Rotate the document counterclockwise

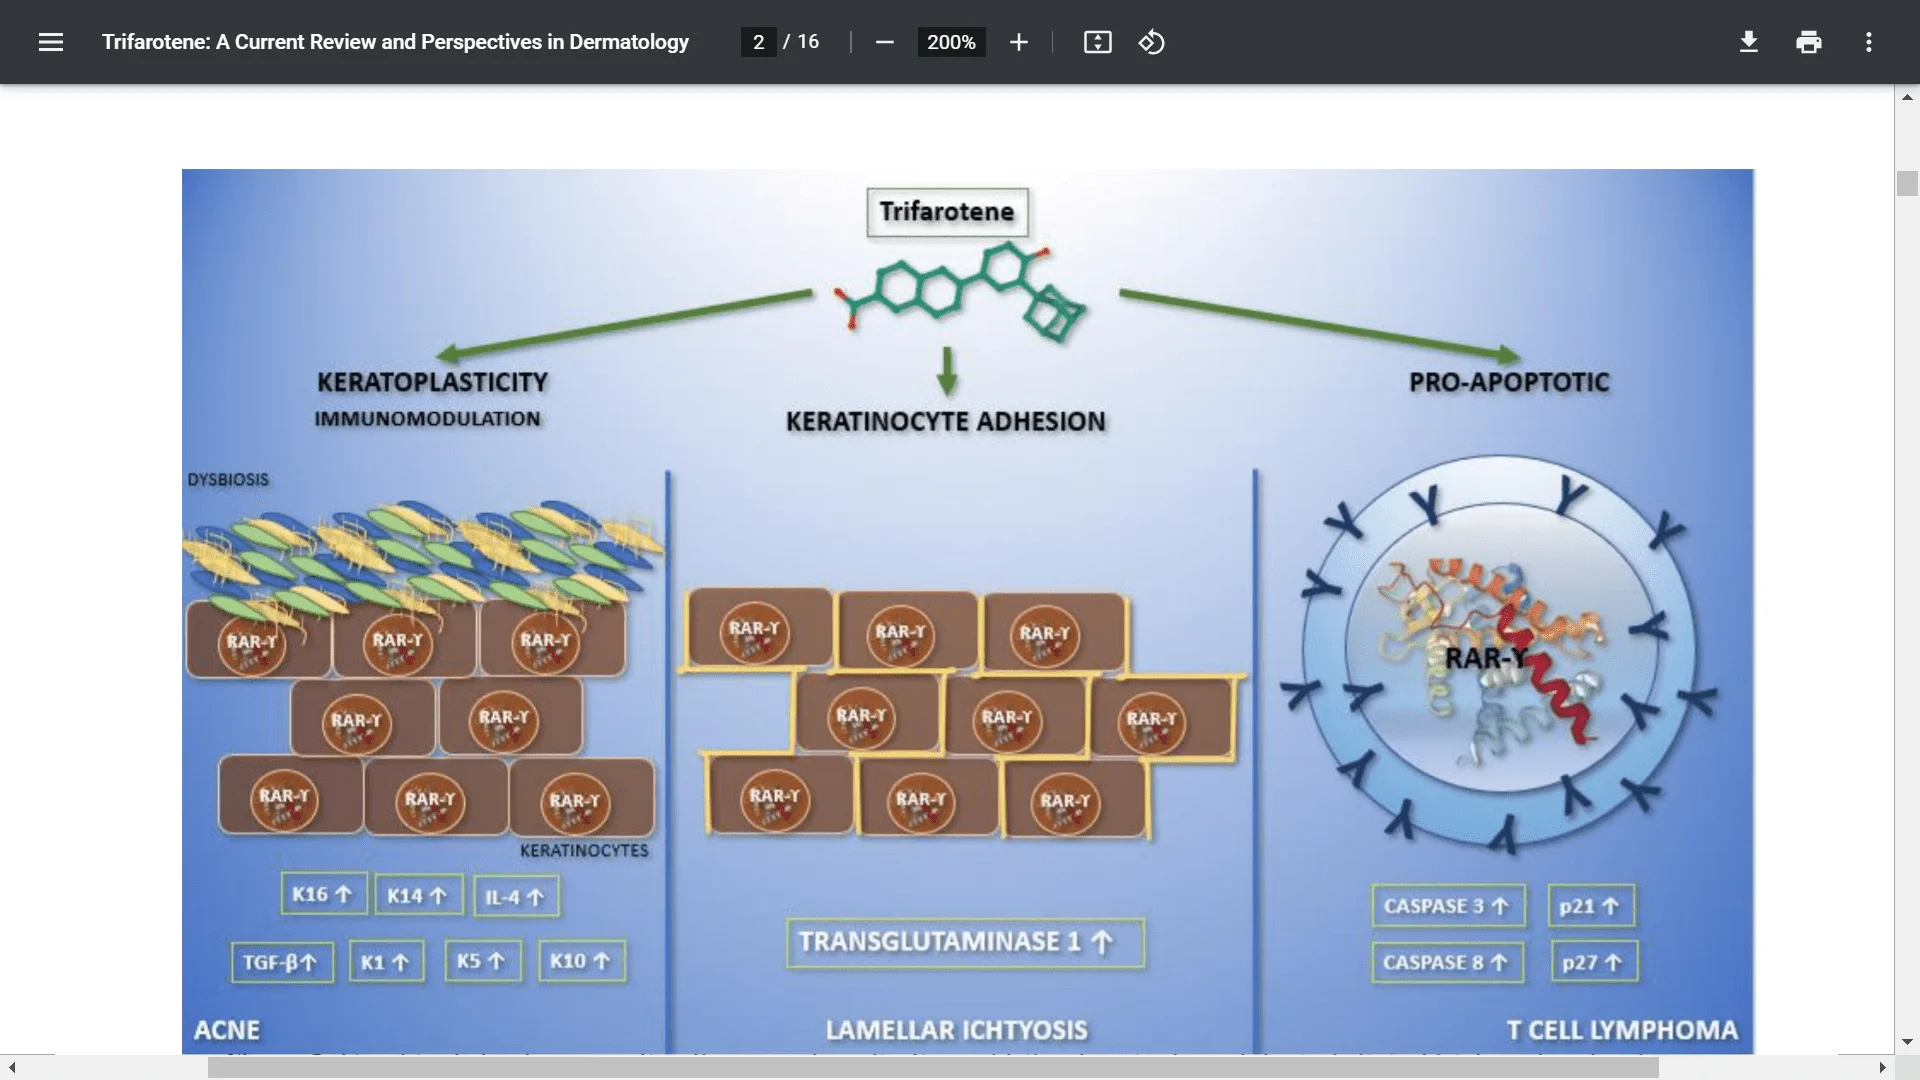pos(1152,42)
